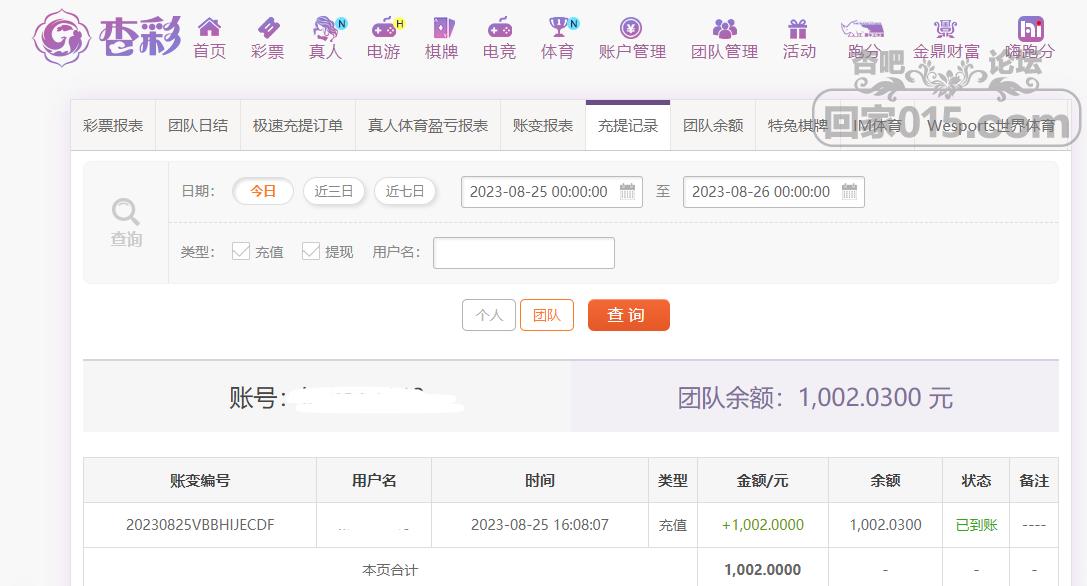Open the 跑分 icon
The width and height of the screenshot is (1087, 586).
(862, 28)
